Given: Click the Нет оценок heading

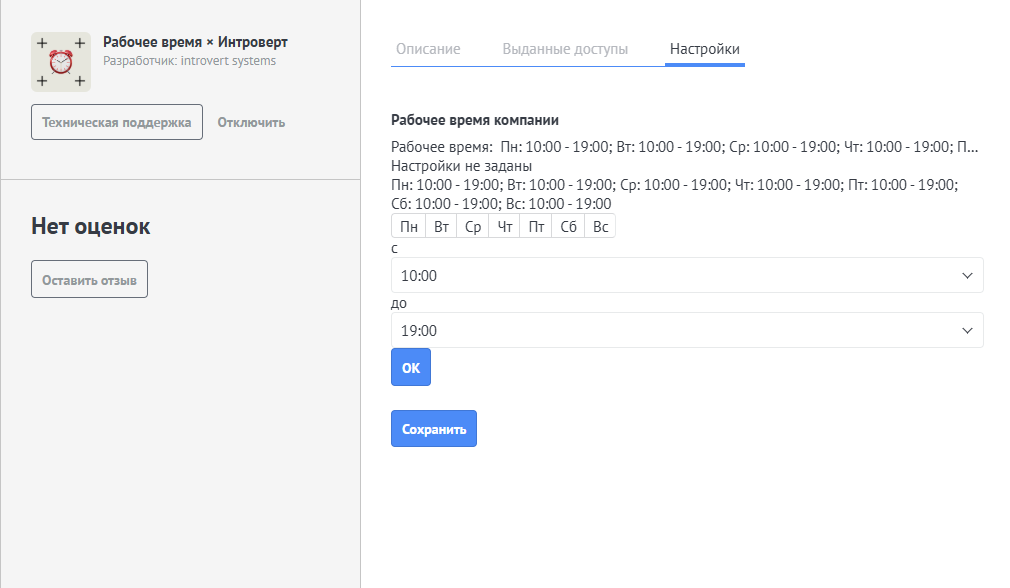Looking at the screenshot, I should [91, 226].
